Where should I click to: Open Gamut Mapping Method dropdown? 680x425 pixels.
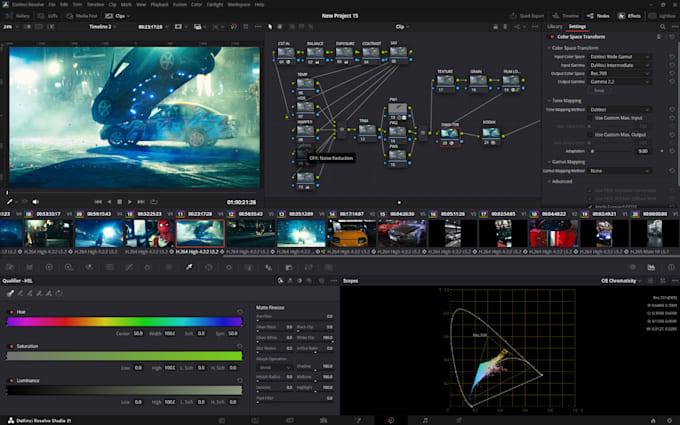click(620, 171)
